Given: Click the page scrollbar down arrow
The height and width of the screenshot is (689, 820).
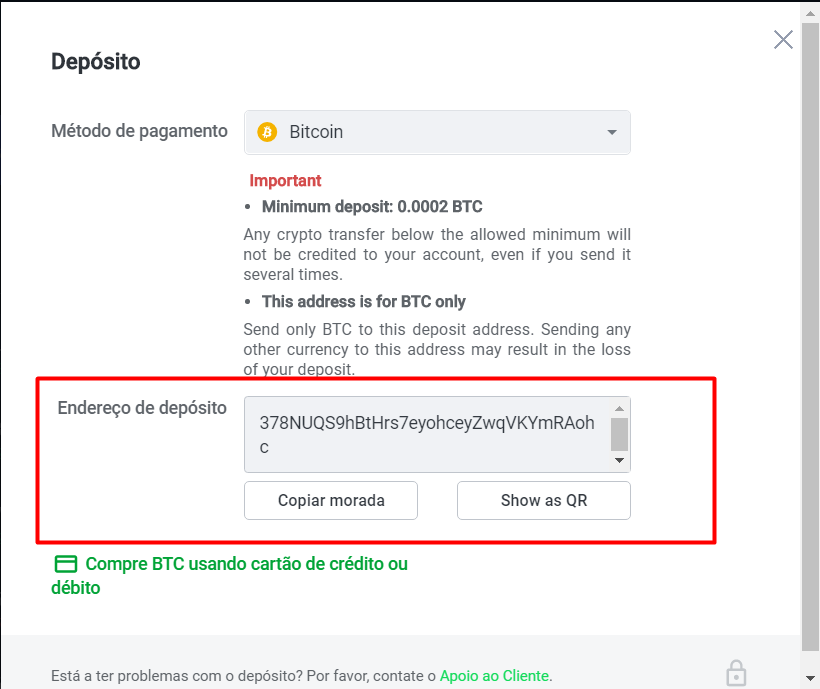Looking at the screenshot, I should click(x=810, y=678).
